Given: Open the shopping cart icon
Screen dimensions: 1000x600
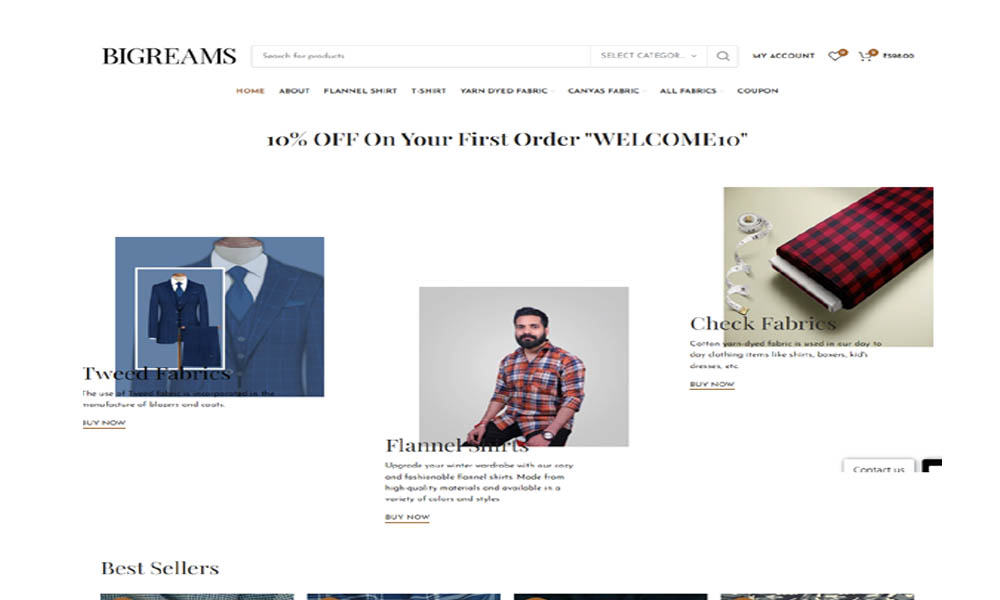Looking at the screenshot, I should pos(865,55).
